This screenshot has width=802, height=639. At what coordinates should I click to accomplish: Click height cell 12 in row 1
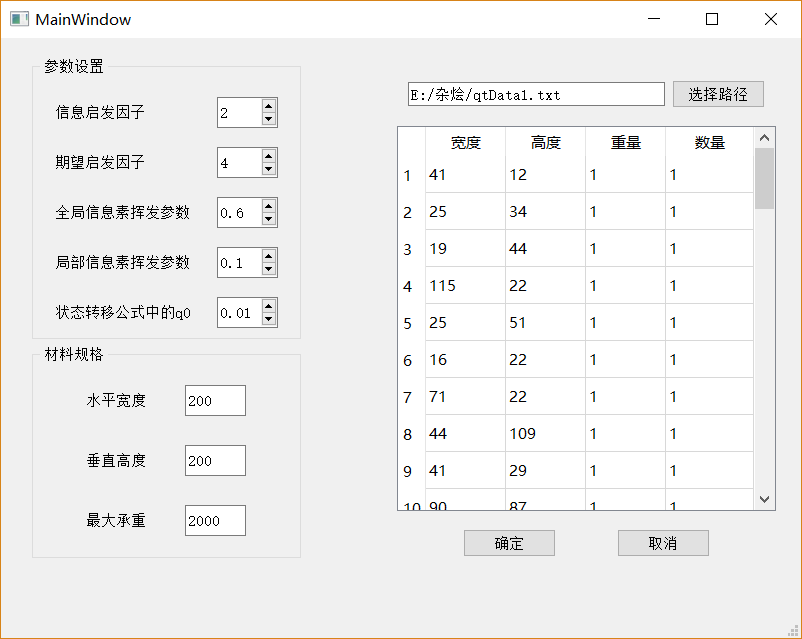pyautogui.click(x=546, y=174)
